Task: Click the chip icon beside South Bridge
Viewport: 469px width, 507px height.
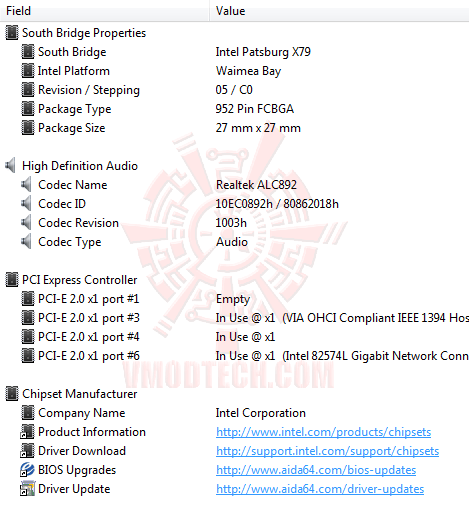Action: pyautogui.click(x=28, y=52)
